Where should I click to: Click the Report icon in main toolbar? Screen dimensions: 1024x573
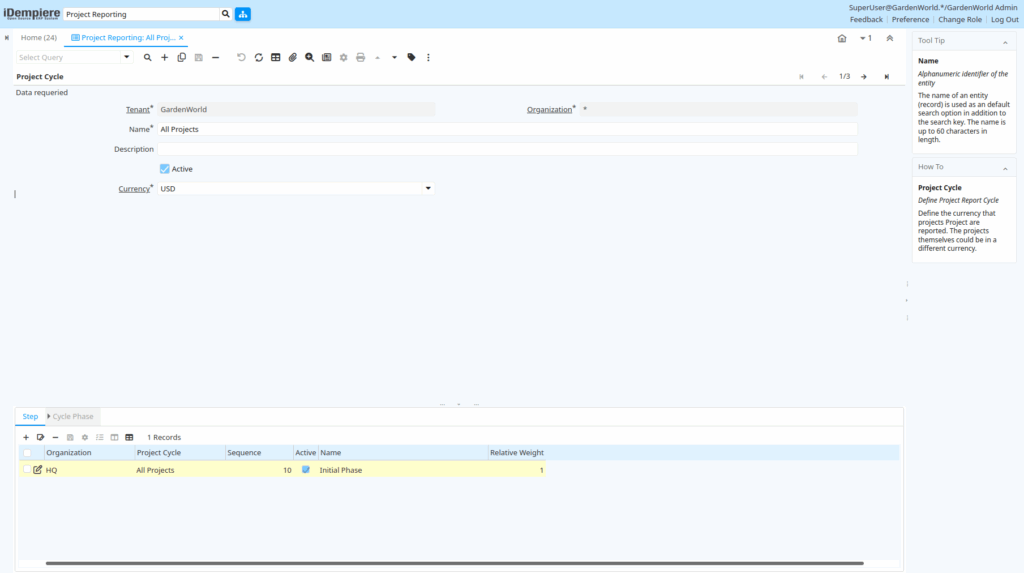click(327, 57)
